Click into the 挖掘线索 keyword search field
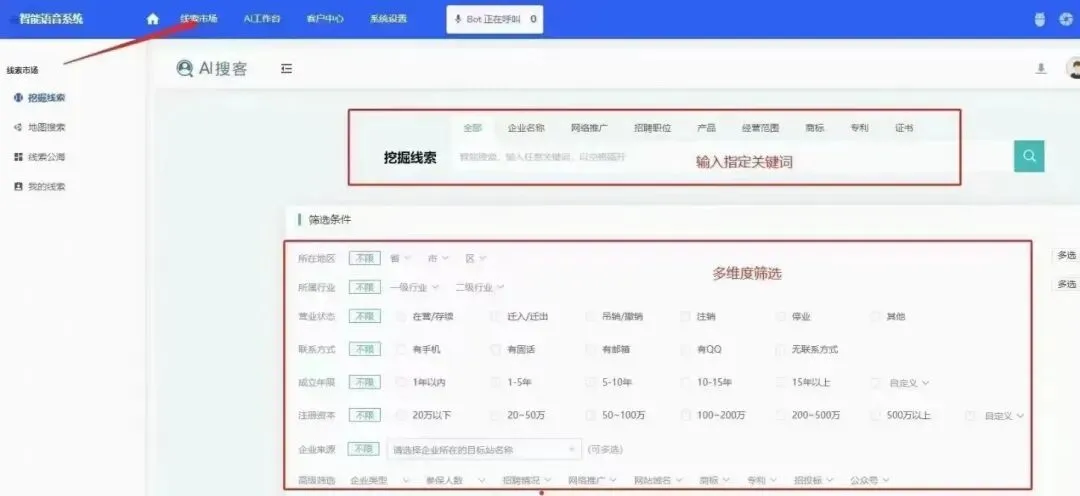The width and height of the screenshot is (1080, 496). (730, 157)
